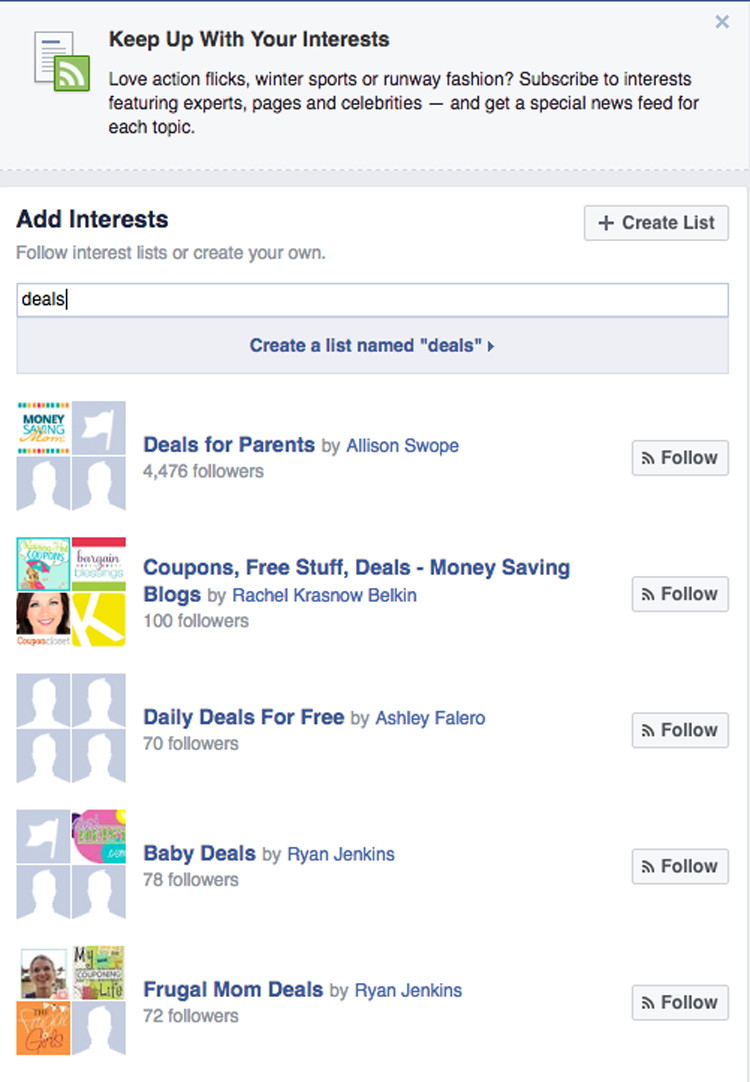Screen dimensions: 750x1082
Task: Click the bargain blessings thumbnail image
Action: tap(99, 564)
